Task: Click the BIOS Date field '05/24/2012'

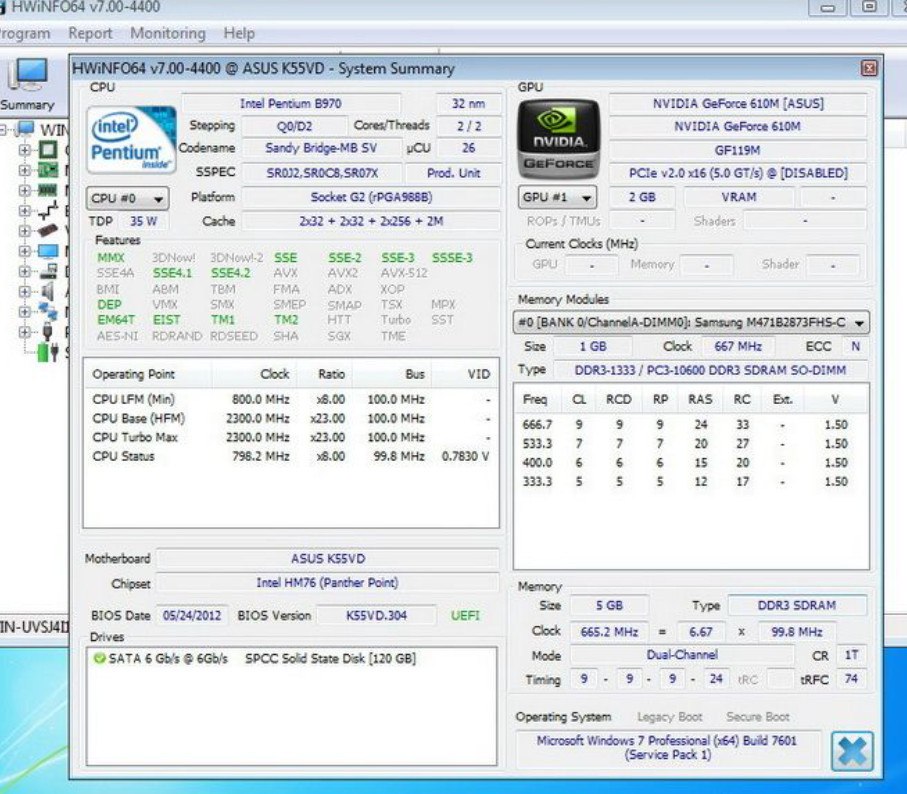Action: pyautogui.click(x=192, y=615)
